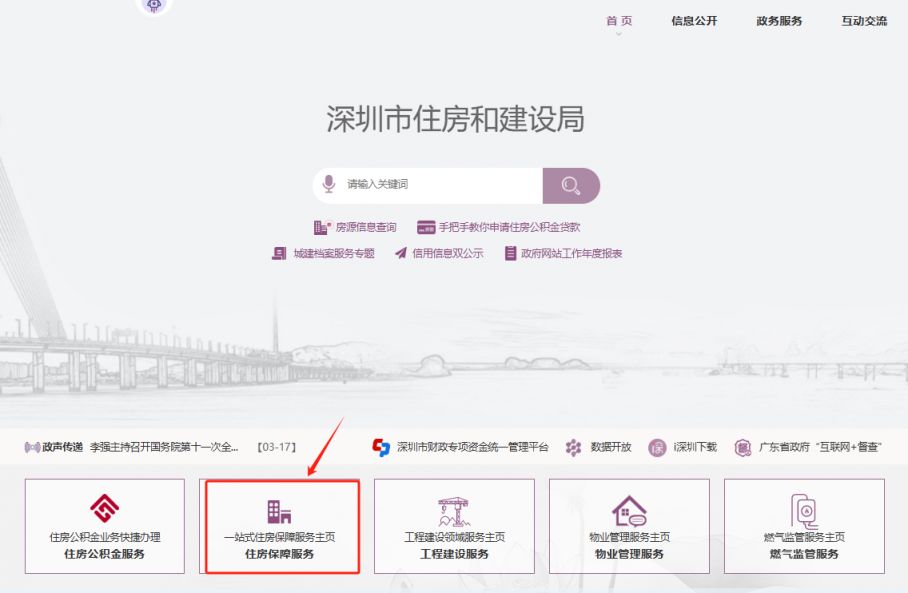
Task: Open the 工程建设服务 construction crane icon
Action: coord(453,510)
